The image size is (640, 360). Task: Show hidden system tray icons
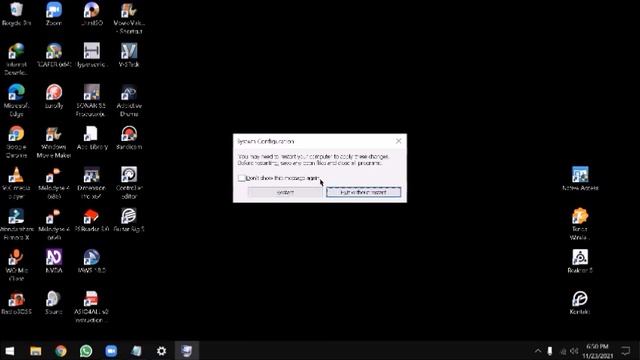[538, 351]
